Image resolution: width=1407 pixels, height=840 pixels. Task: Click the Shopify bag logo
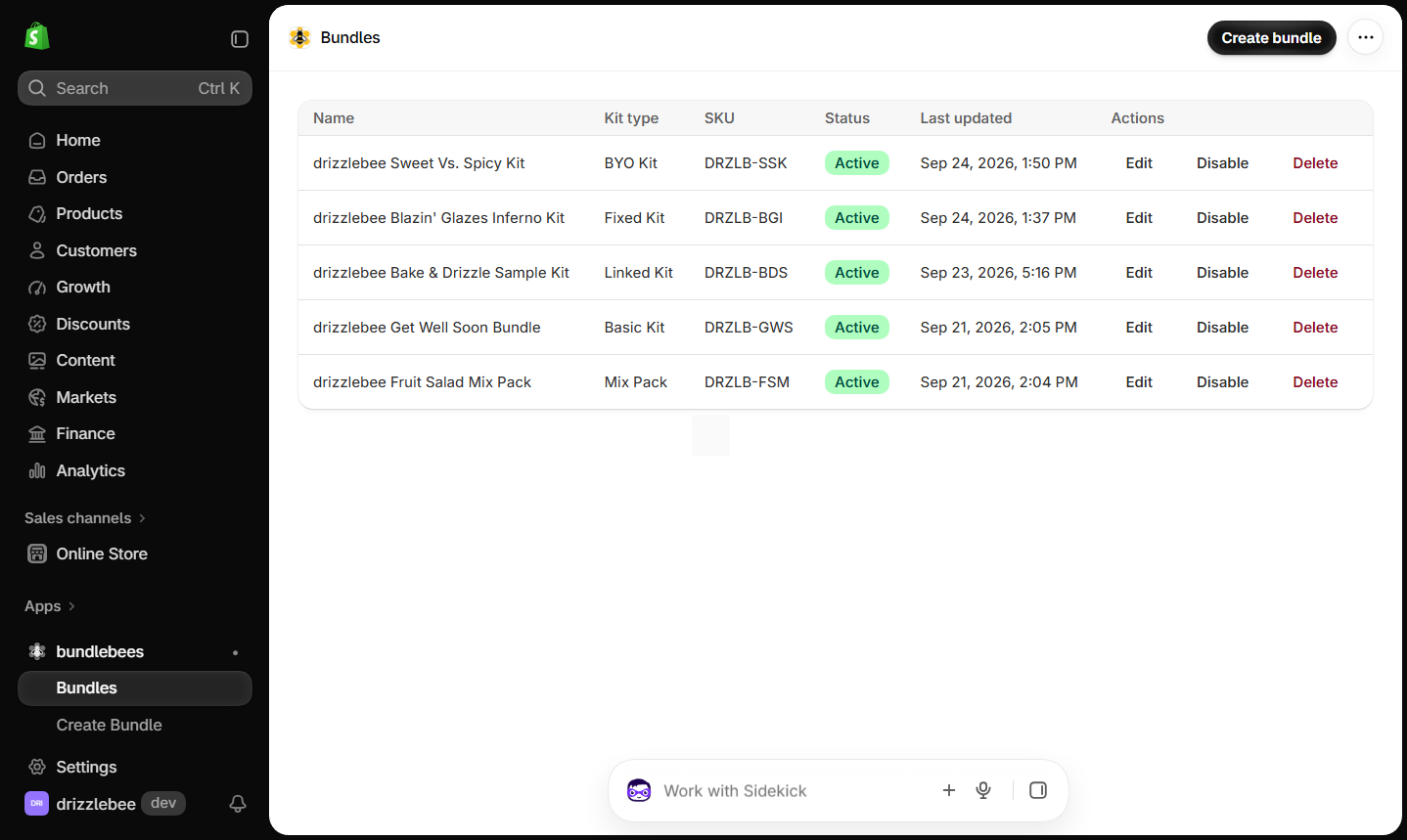tap(37, 38)
